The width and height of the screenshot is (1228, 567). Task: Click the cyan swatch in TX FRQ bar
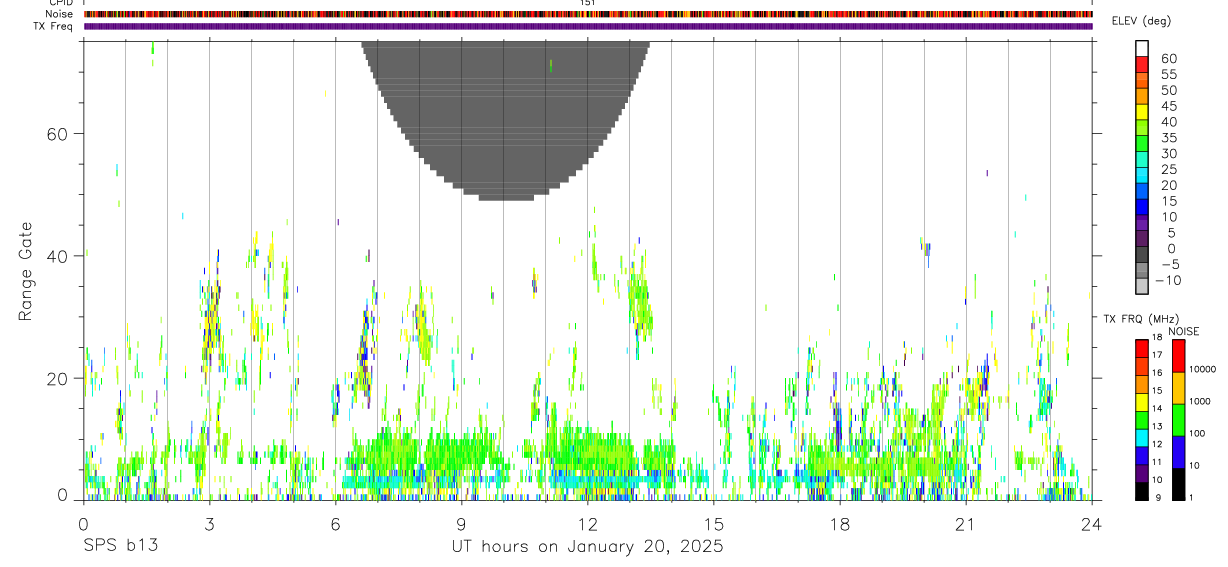coord(1142,438)
